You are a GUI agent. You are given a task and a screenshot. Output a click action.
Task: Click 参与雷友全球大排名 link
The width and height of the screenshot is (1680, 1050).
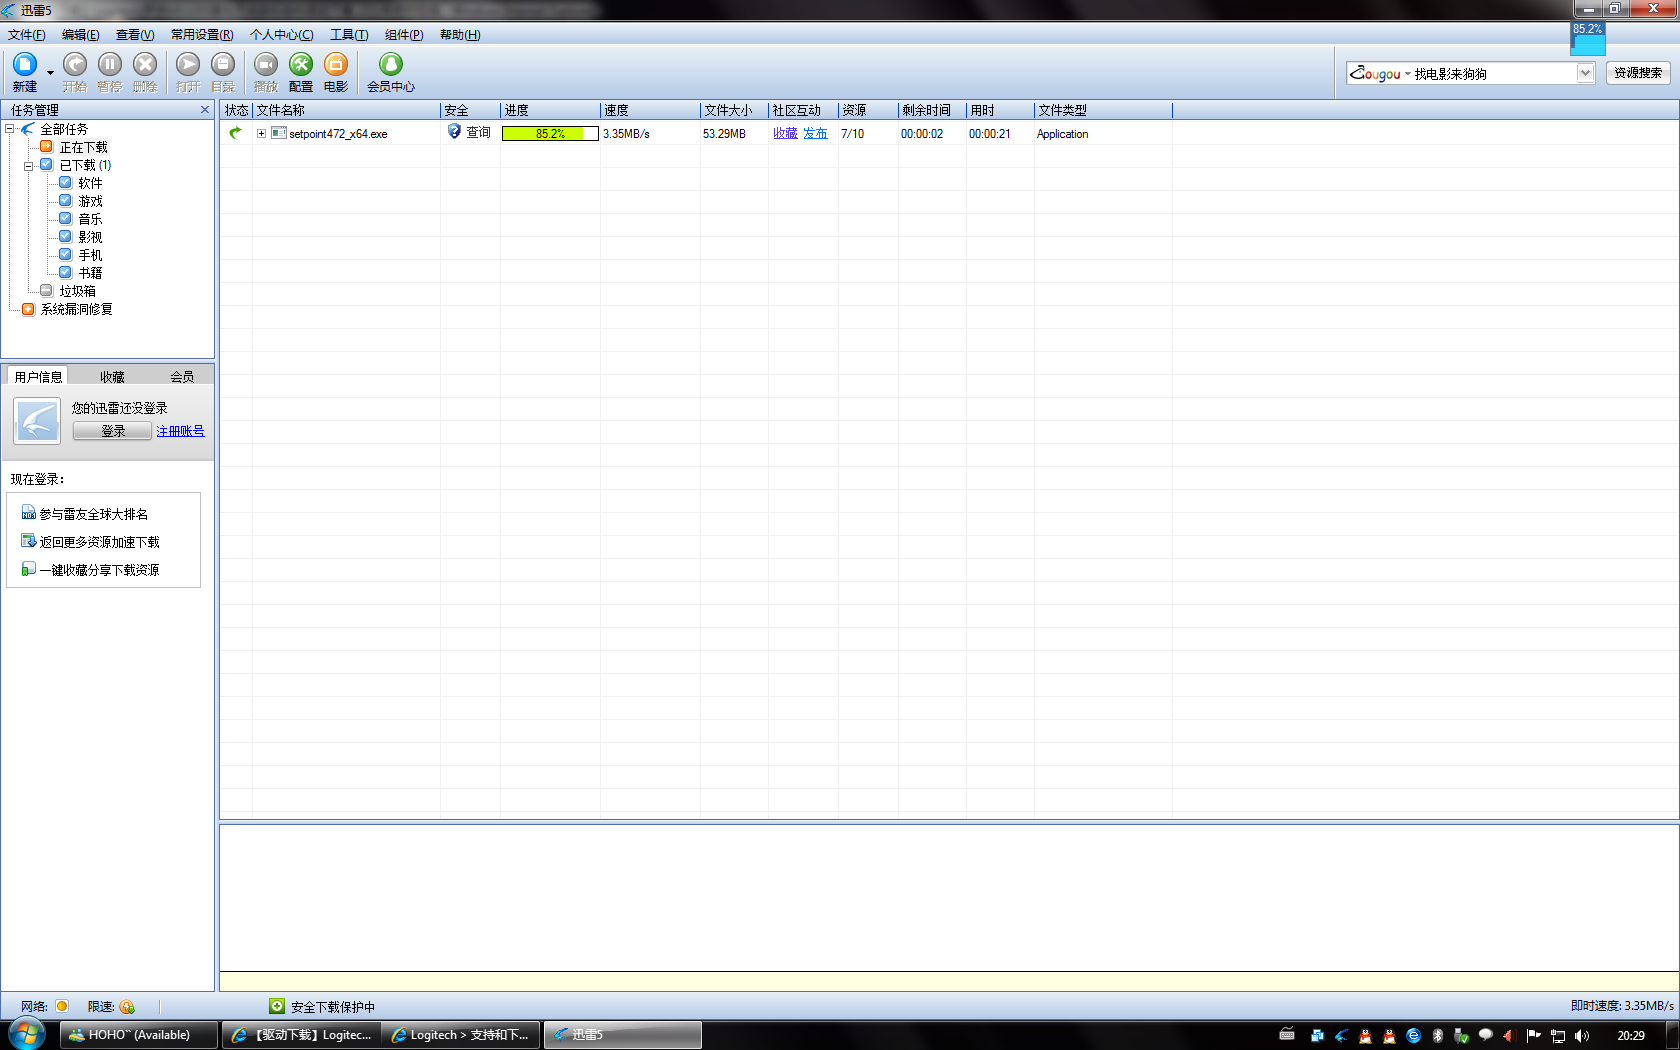(x=94, y=514)
